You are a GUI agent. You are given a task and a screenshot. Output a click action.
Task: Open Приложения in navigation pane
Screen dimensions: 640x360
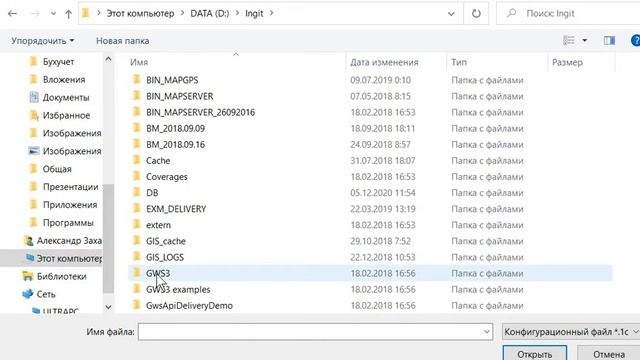tap(70, 205)
